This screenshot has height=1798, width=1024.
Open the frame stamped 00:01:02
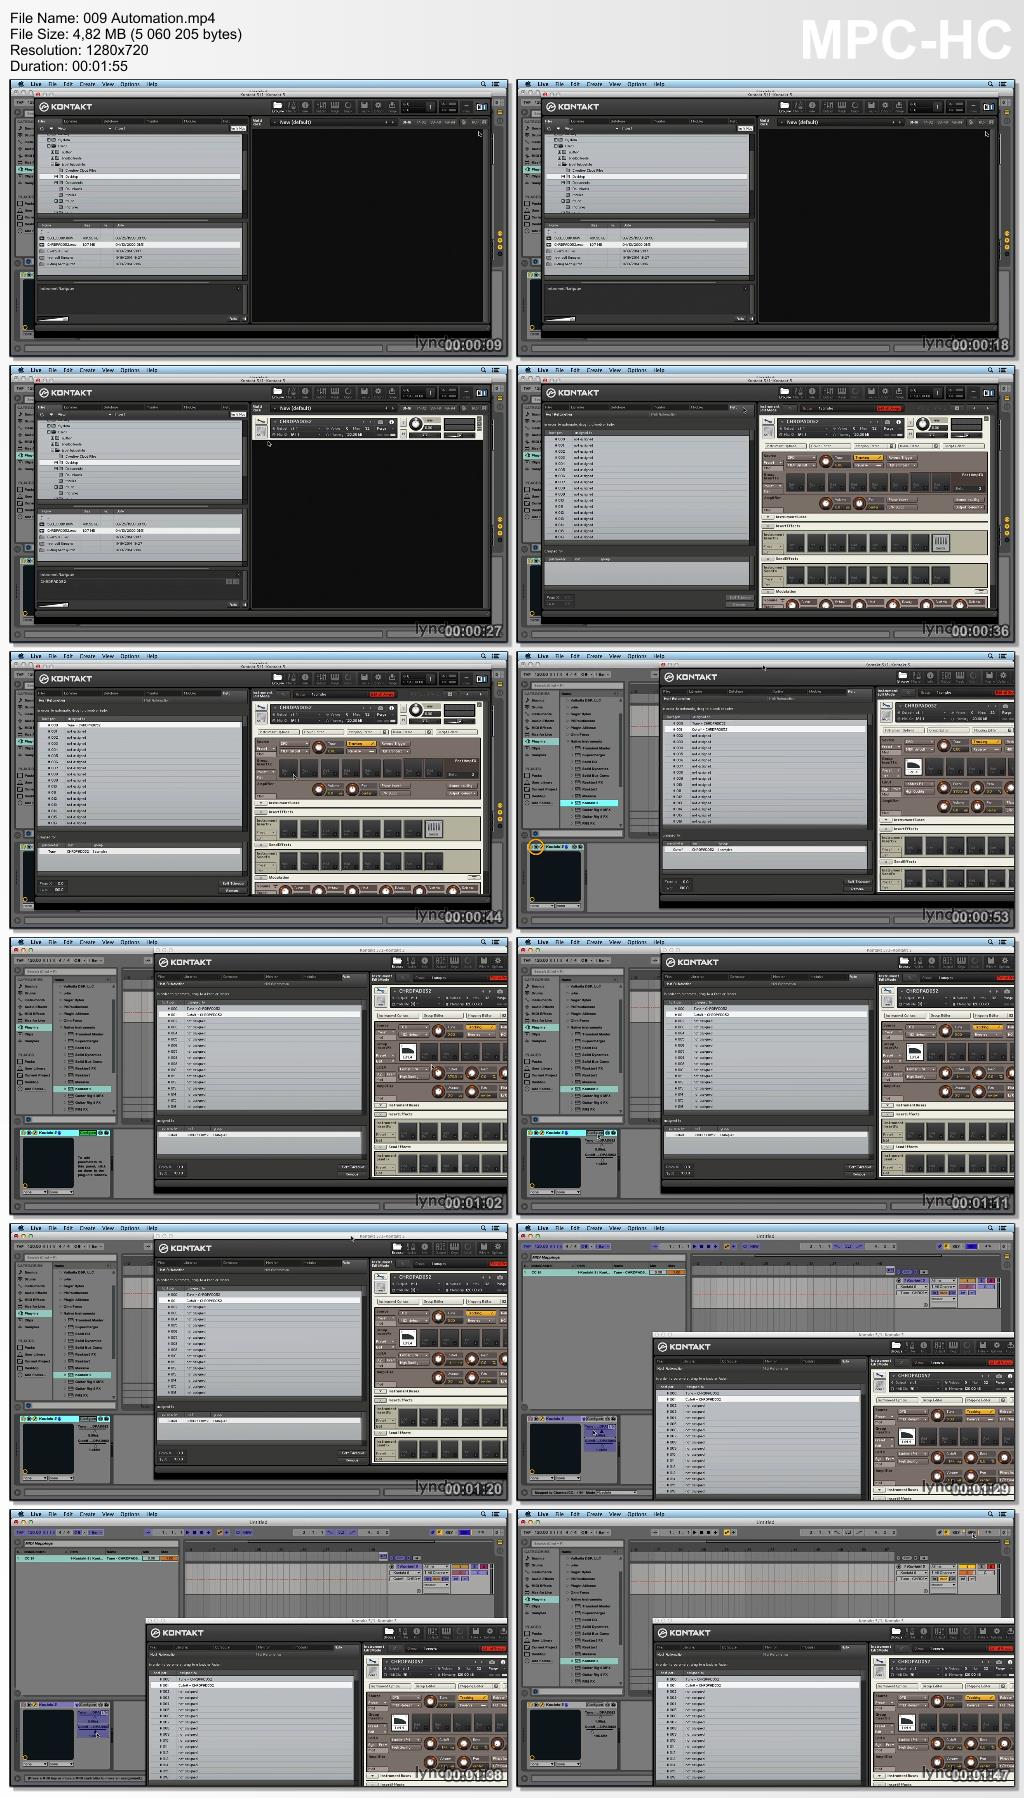259,1076
